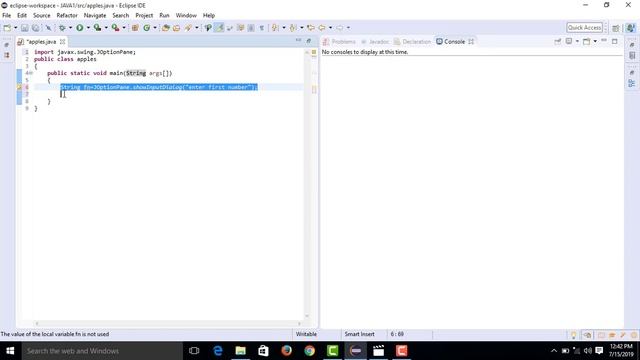Save the file with the Save icon
This screenshot has width=640, height=360.
(24, 28)
